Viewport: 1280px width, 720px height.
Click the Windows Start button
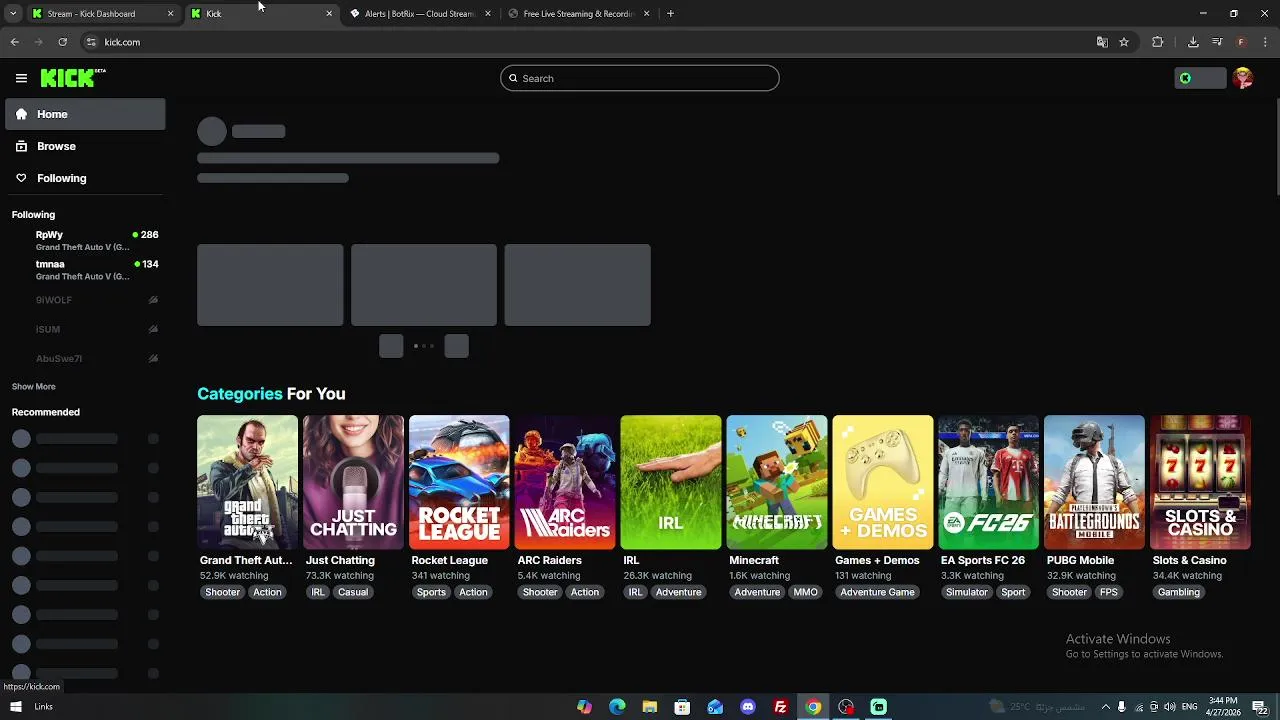15,707
